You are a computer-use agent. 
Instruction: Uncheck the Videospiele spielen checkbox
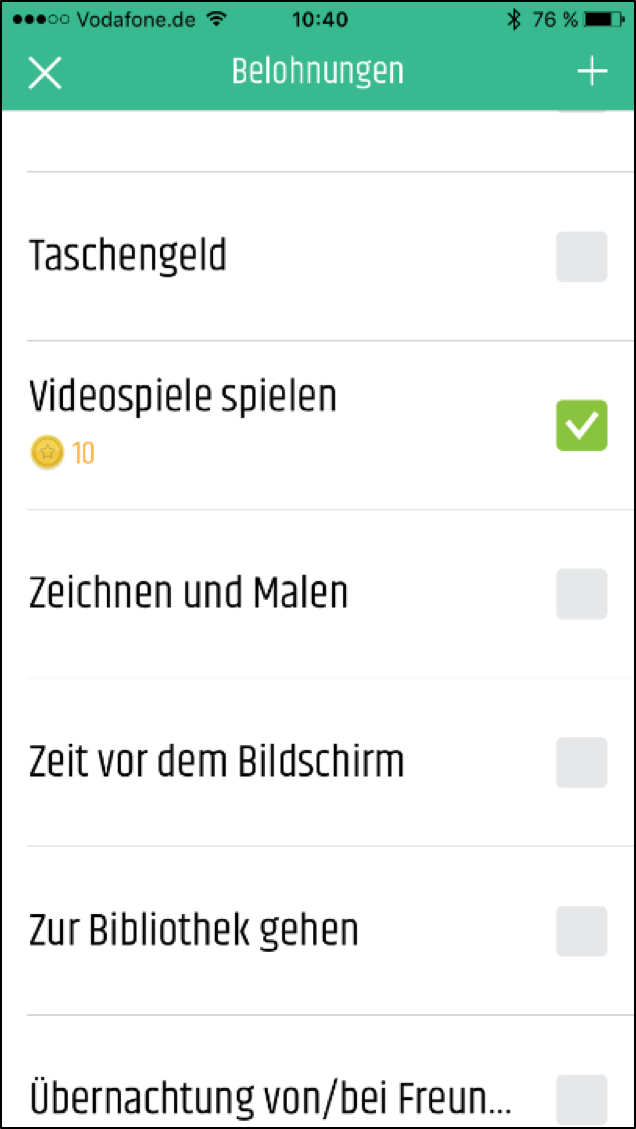click(x=581, y=425)
